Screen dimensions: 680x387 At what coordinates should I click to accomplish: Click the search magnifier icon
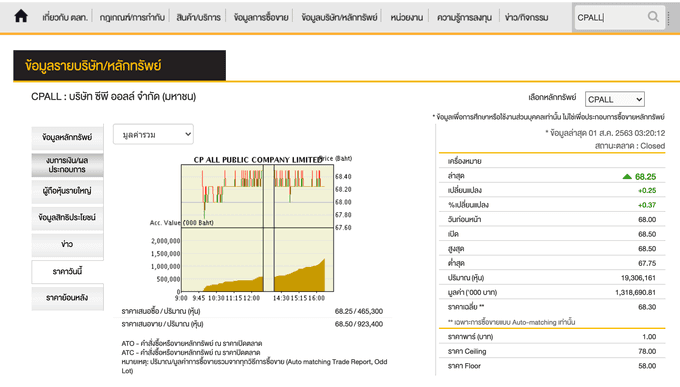653,17
